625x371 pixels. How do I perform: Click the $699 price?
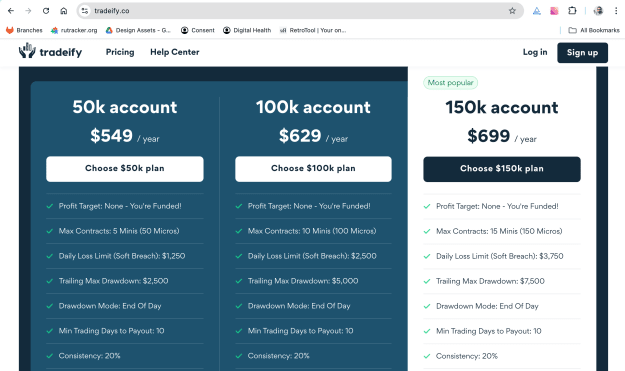[x=489, y=136]
